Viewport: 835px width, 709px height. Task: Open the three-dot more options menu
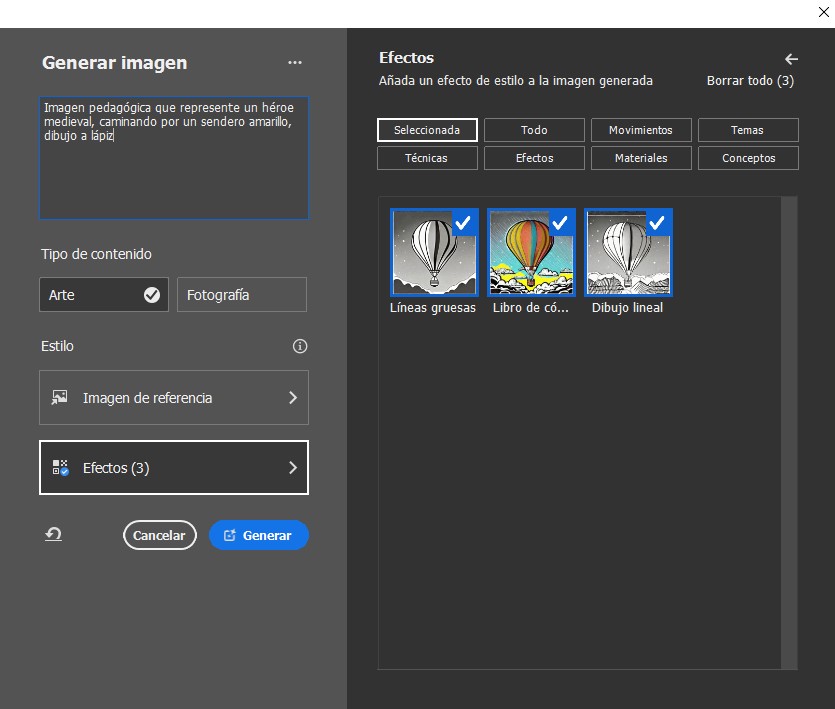(x=294, y=63)
